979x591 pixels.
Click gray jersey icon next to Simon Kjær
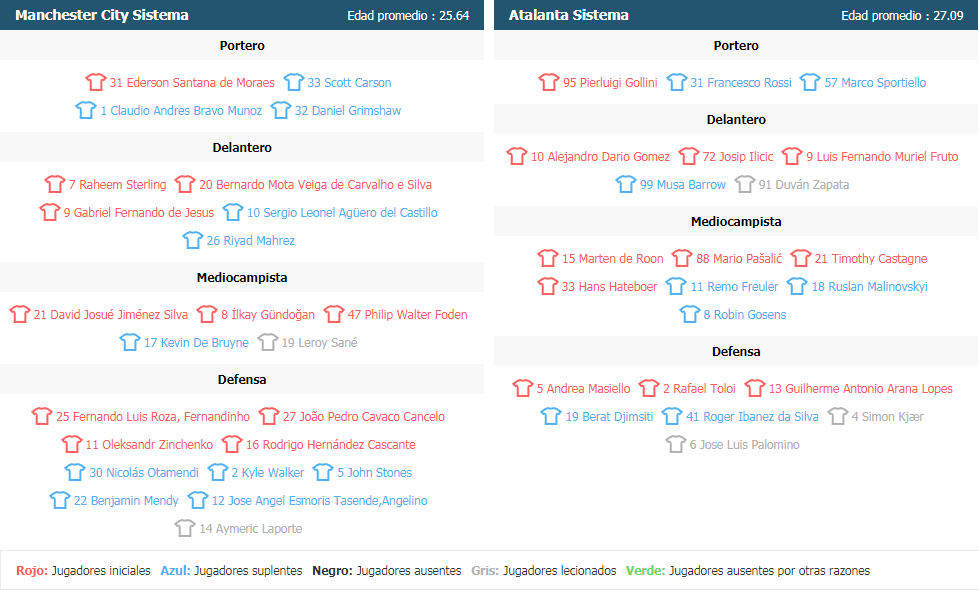click(x=838, y=416)
